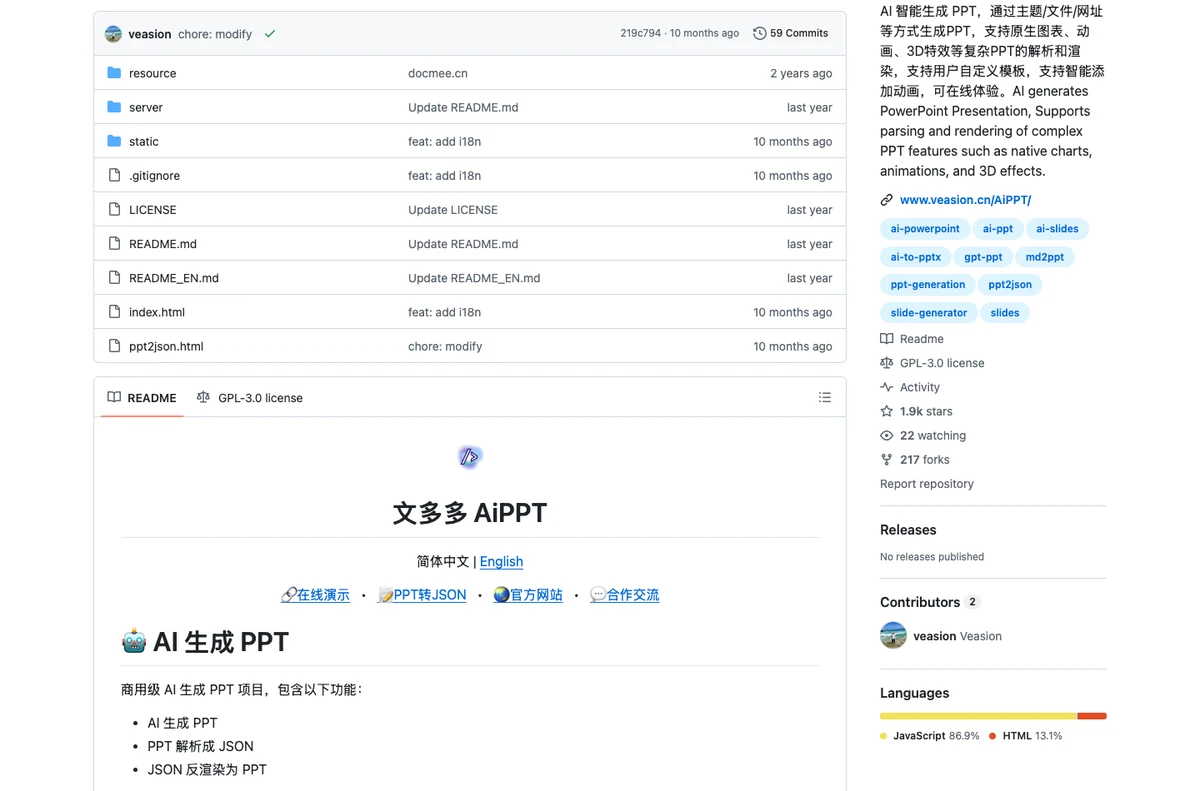Click the index.html file icon

(114, 312)
